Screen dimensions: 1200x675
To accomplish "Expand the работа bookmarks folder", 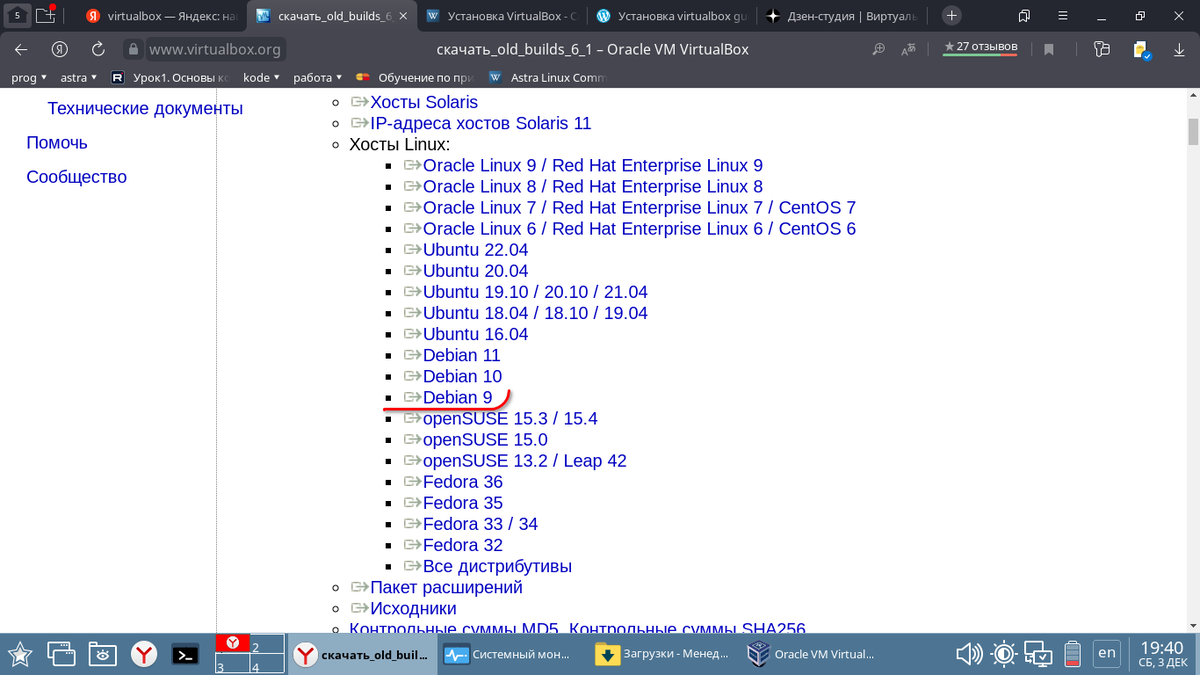I will (x=318, y=78).
